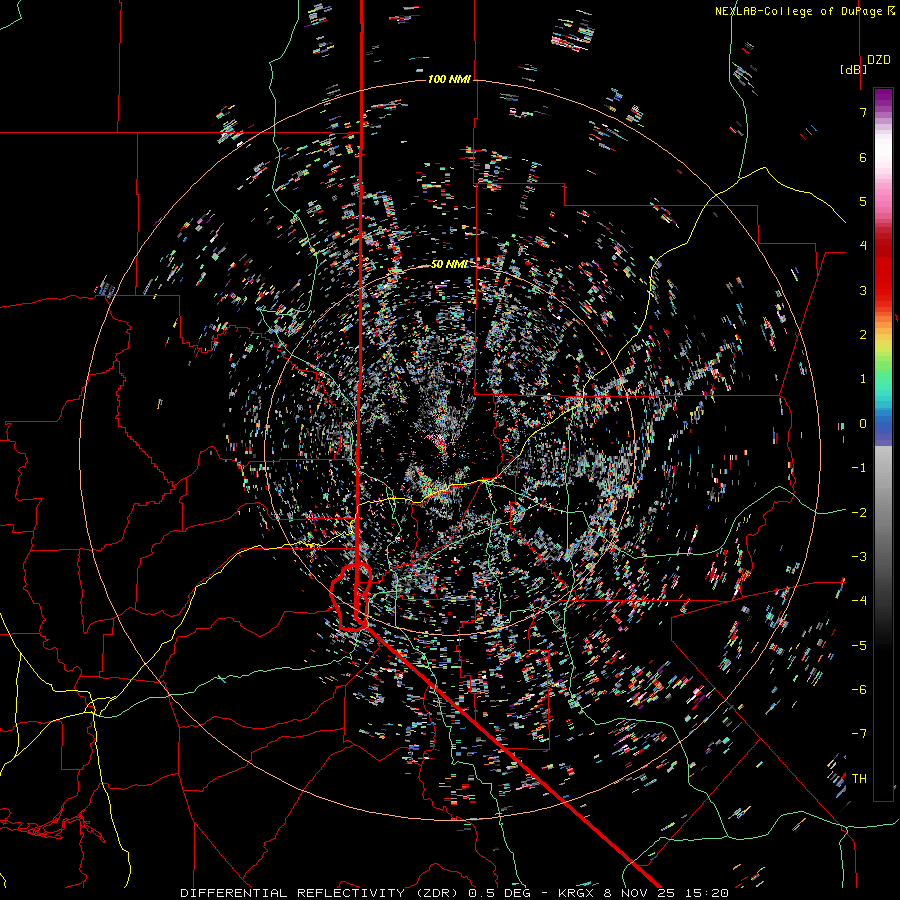The image size is (900, 900).
Task: Click the -4 value on color scale
Action: (x=859, y=601)
